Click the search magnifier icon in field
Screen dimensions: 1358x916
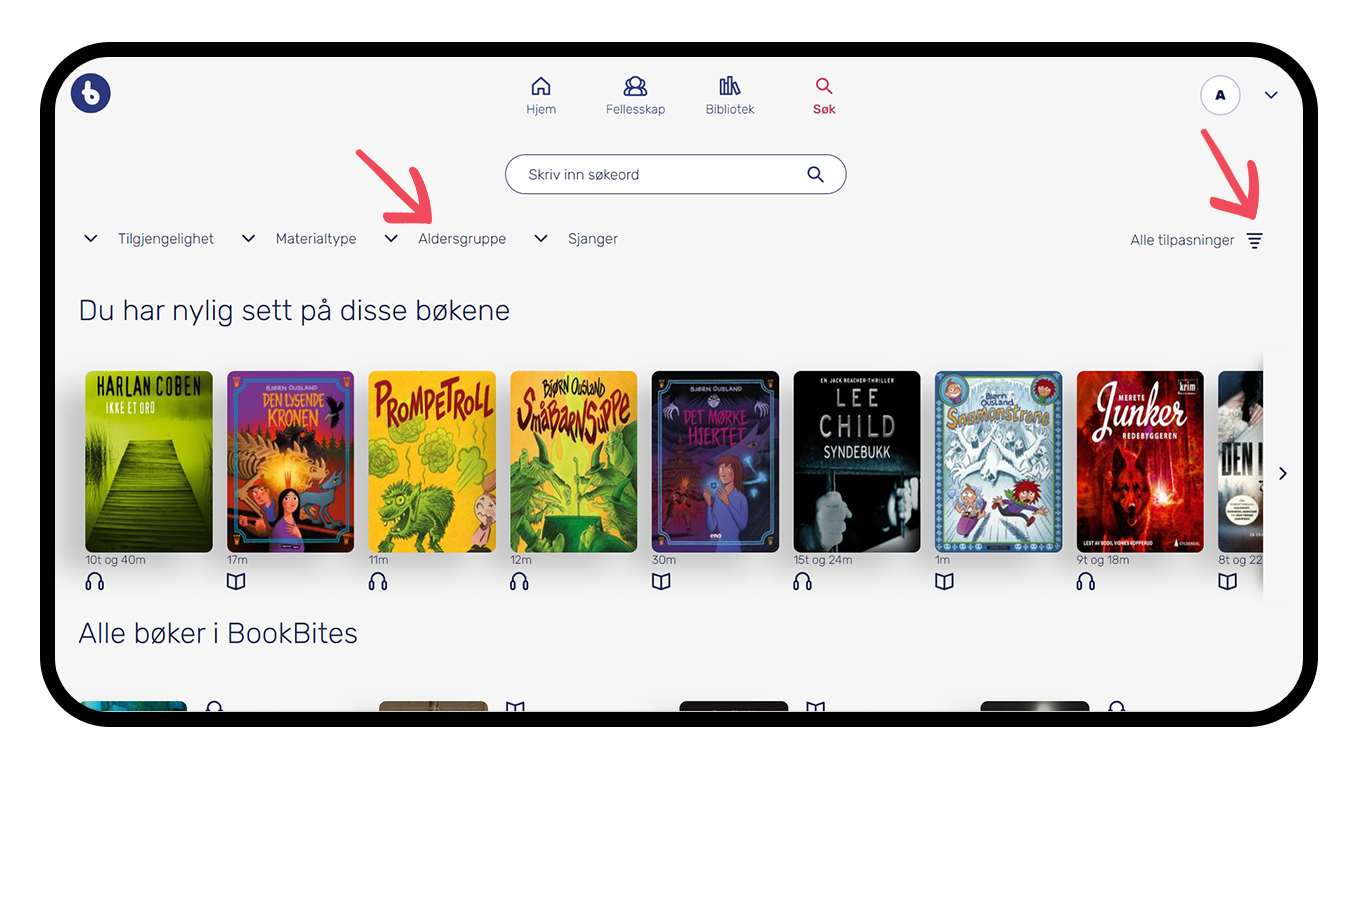[816, 174]
